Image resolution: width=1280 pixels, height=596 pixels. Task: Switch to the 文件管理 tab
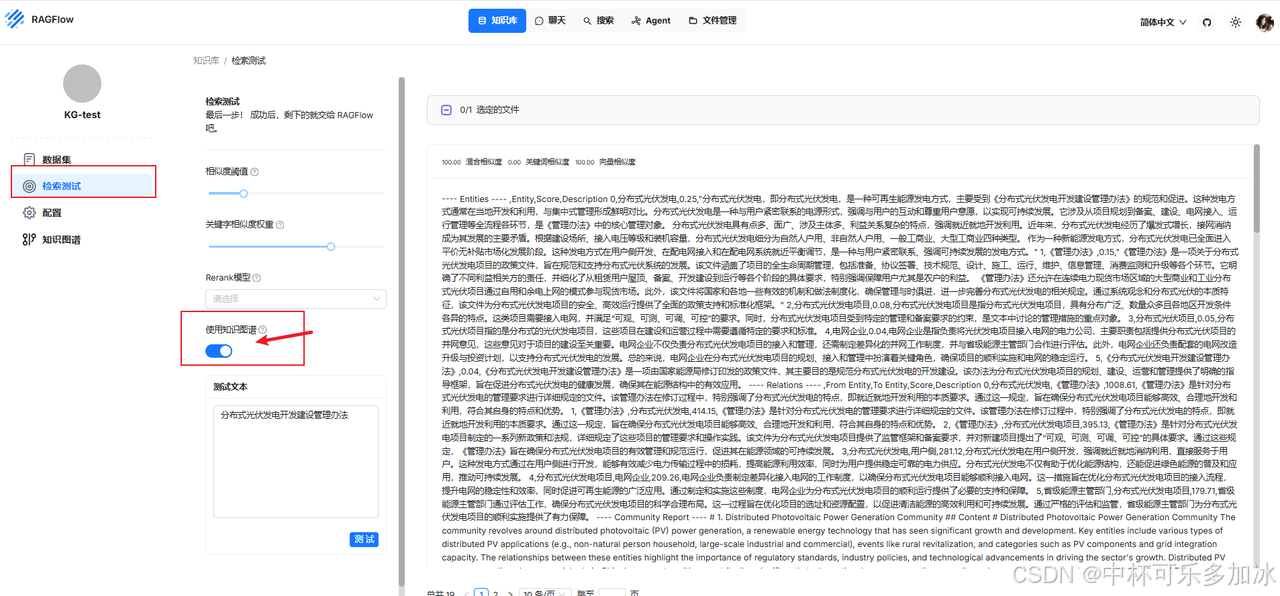(x=712, y=21)
